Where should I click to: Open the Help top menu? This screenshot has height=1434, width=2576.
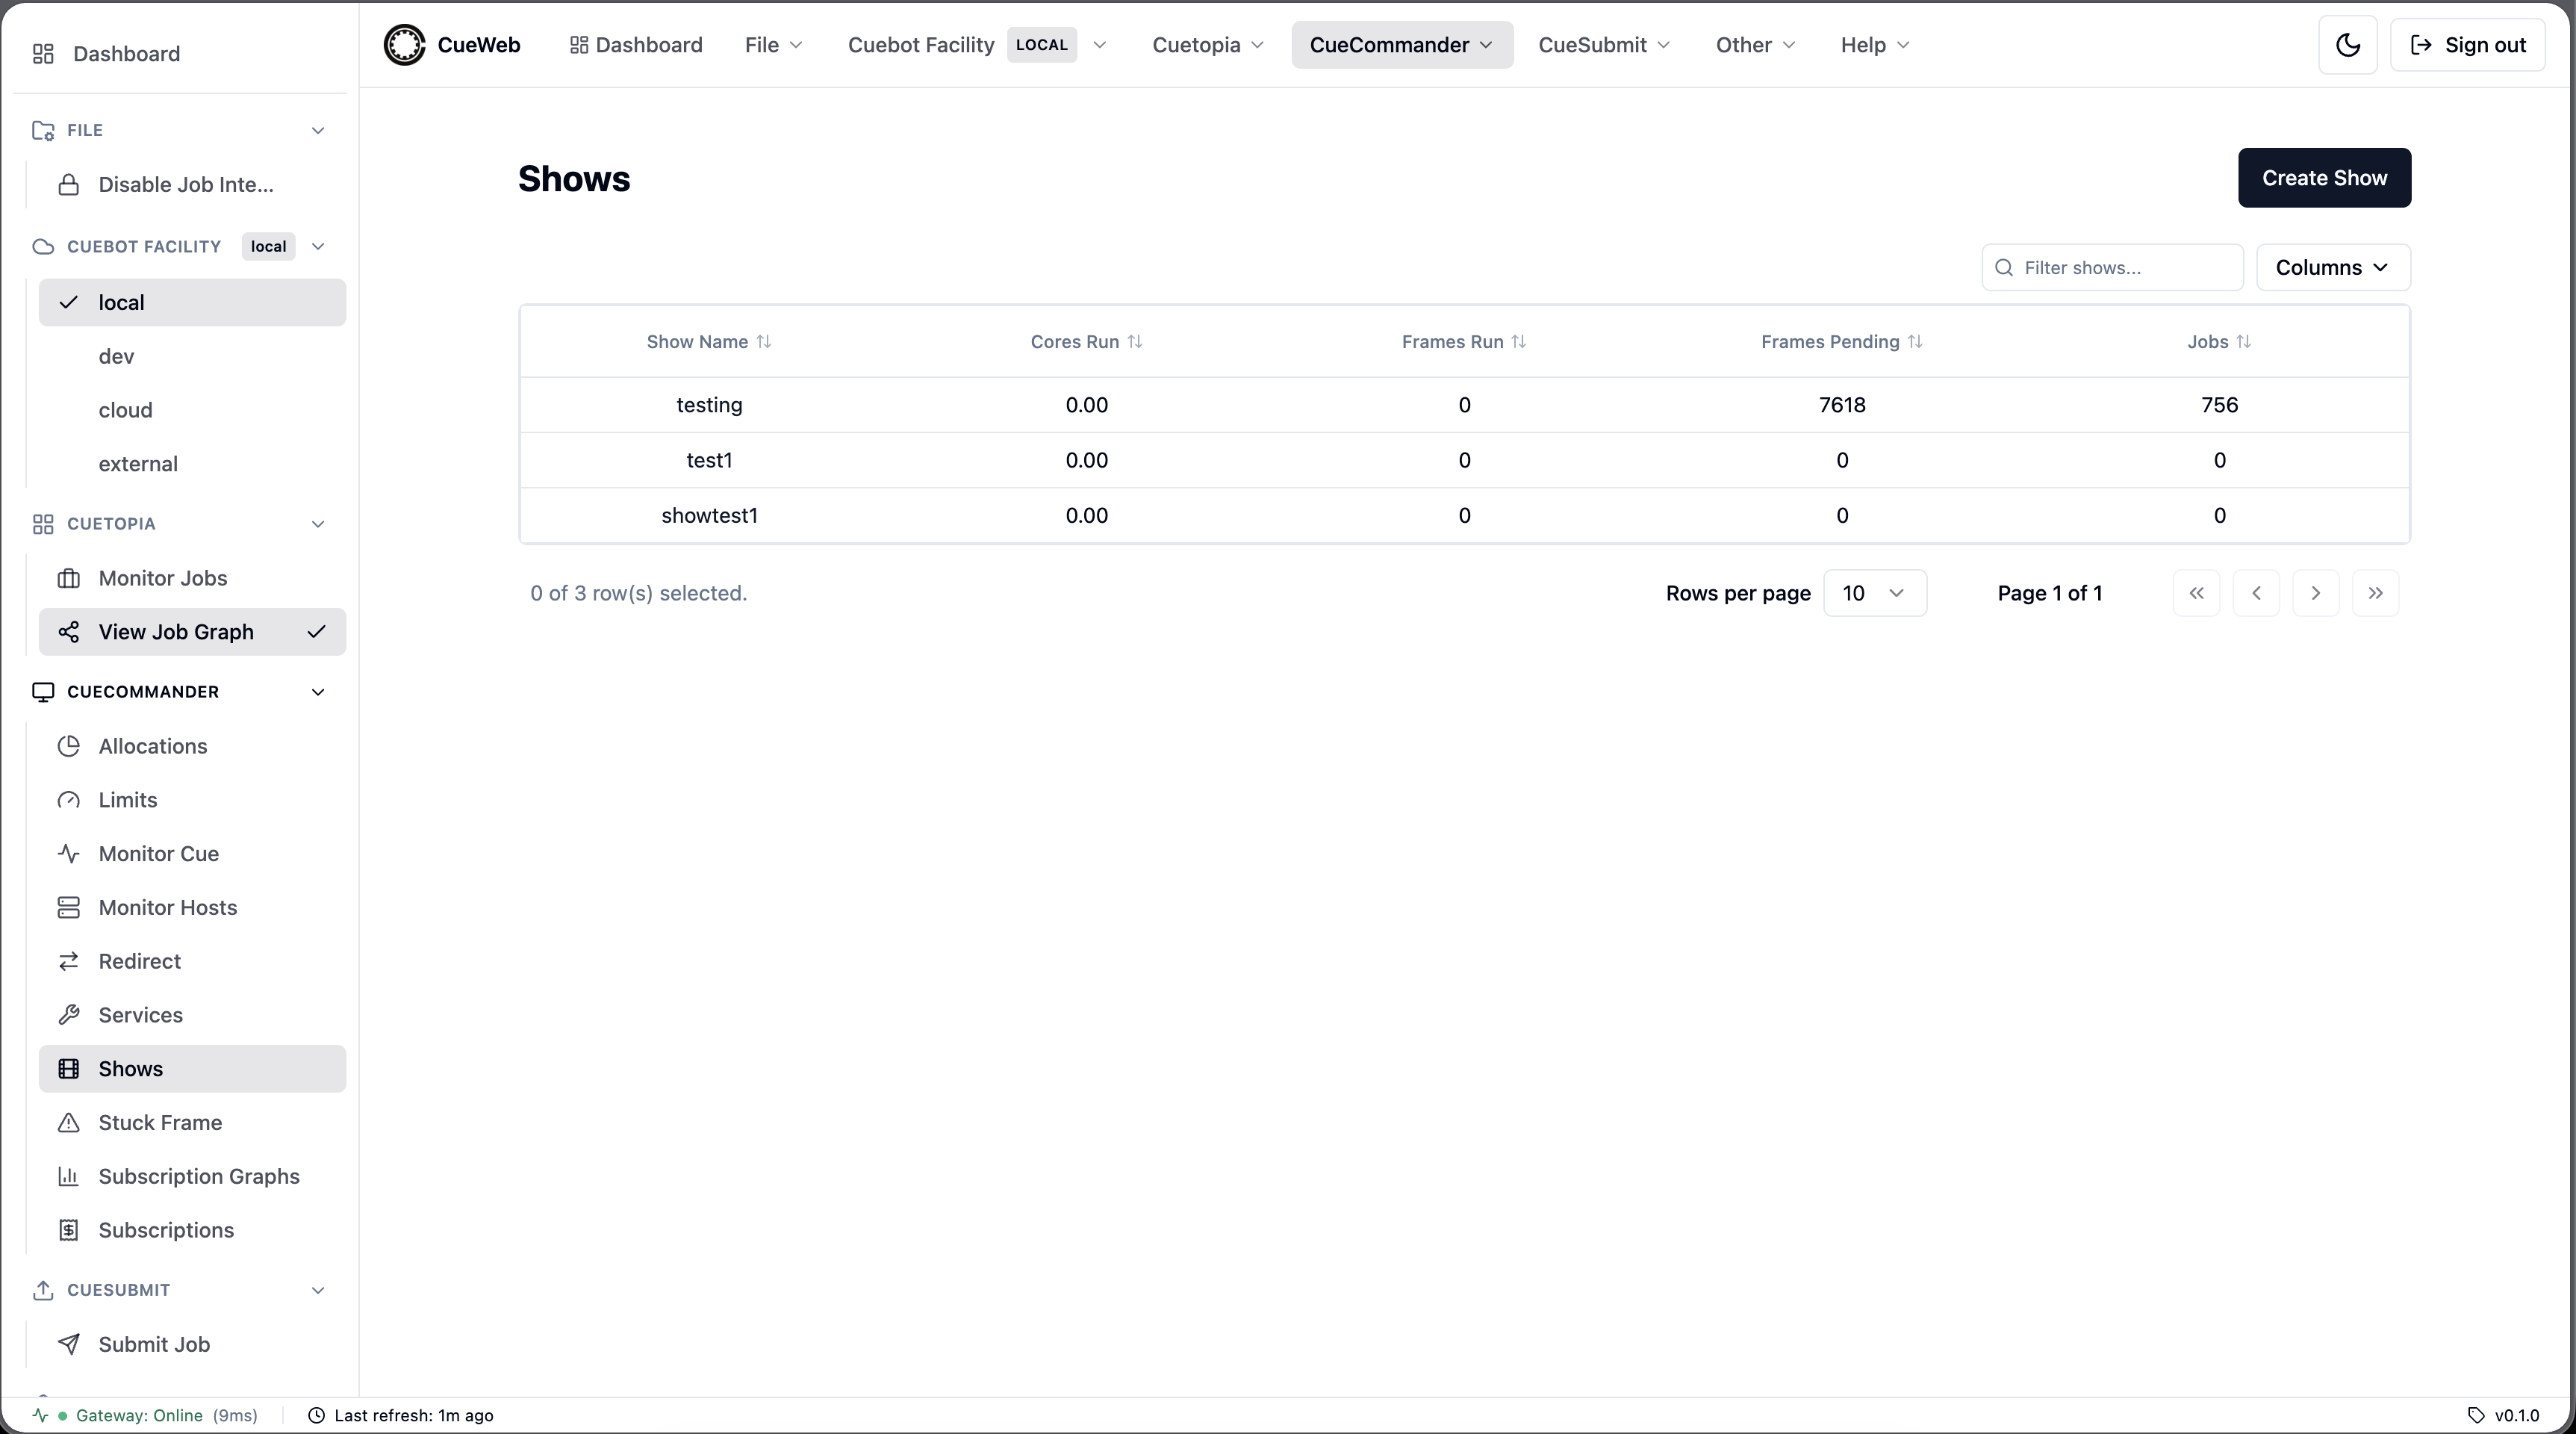pos(1875,45)
